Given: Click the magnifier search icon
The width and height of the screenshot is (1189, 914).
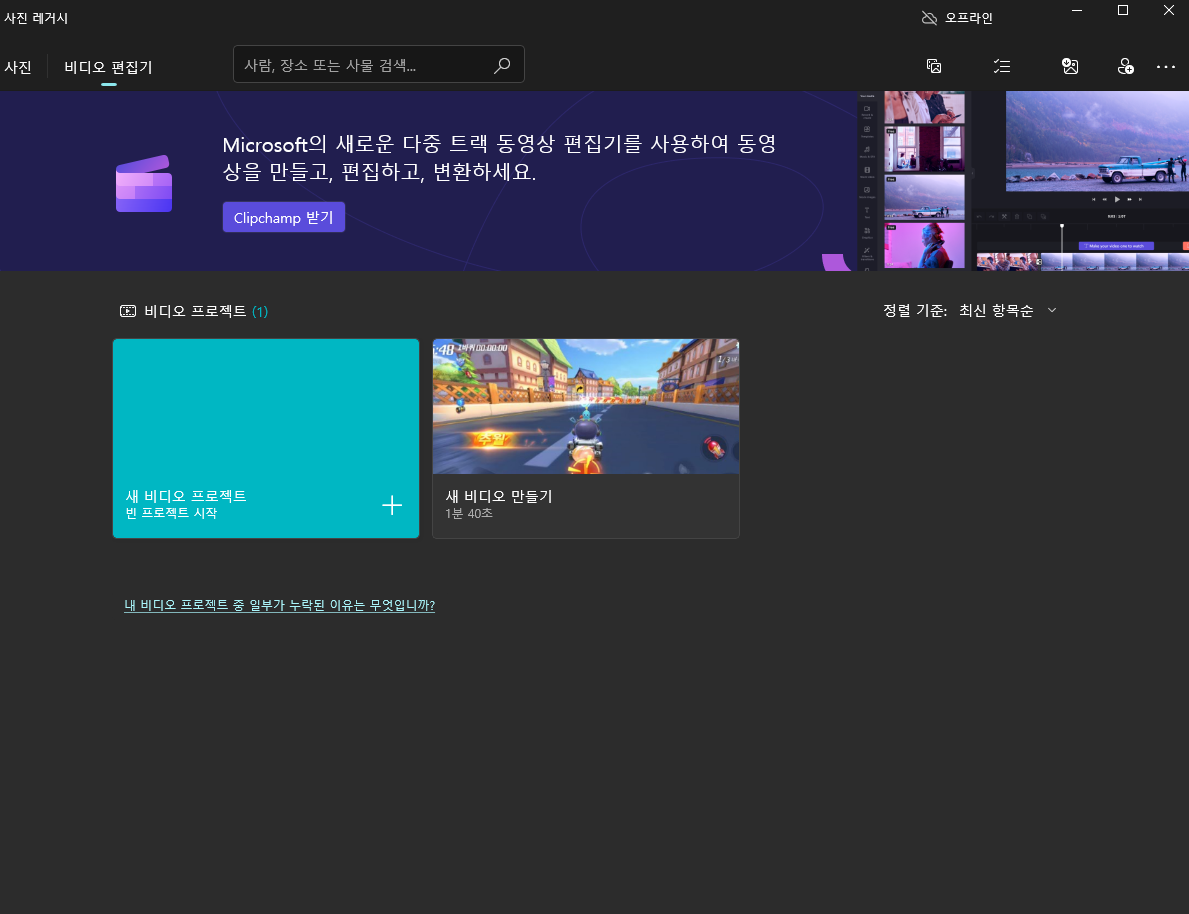Looking at the screenshot, I should tap(502, 66).
